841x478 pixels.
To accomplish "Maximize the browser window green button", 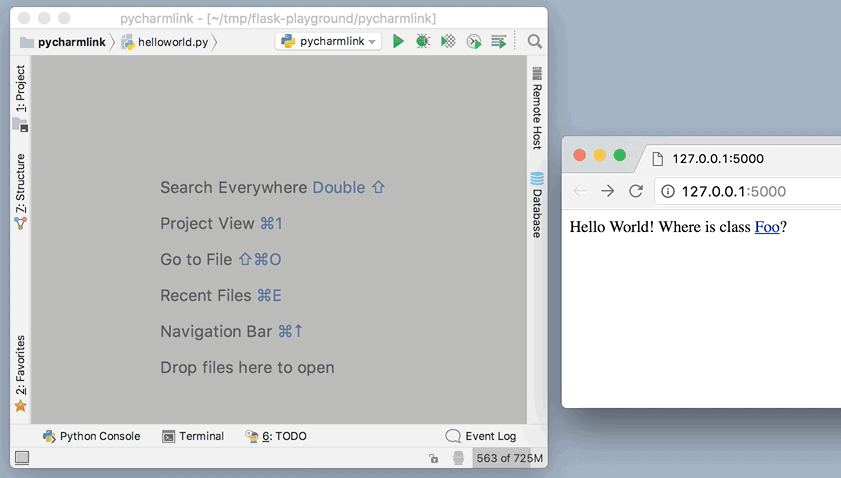I will (619, 155).
